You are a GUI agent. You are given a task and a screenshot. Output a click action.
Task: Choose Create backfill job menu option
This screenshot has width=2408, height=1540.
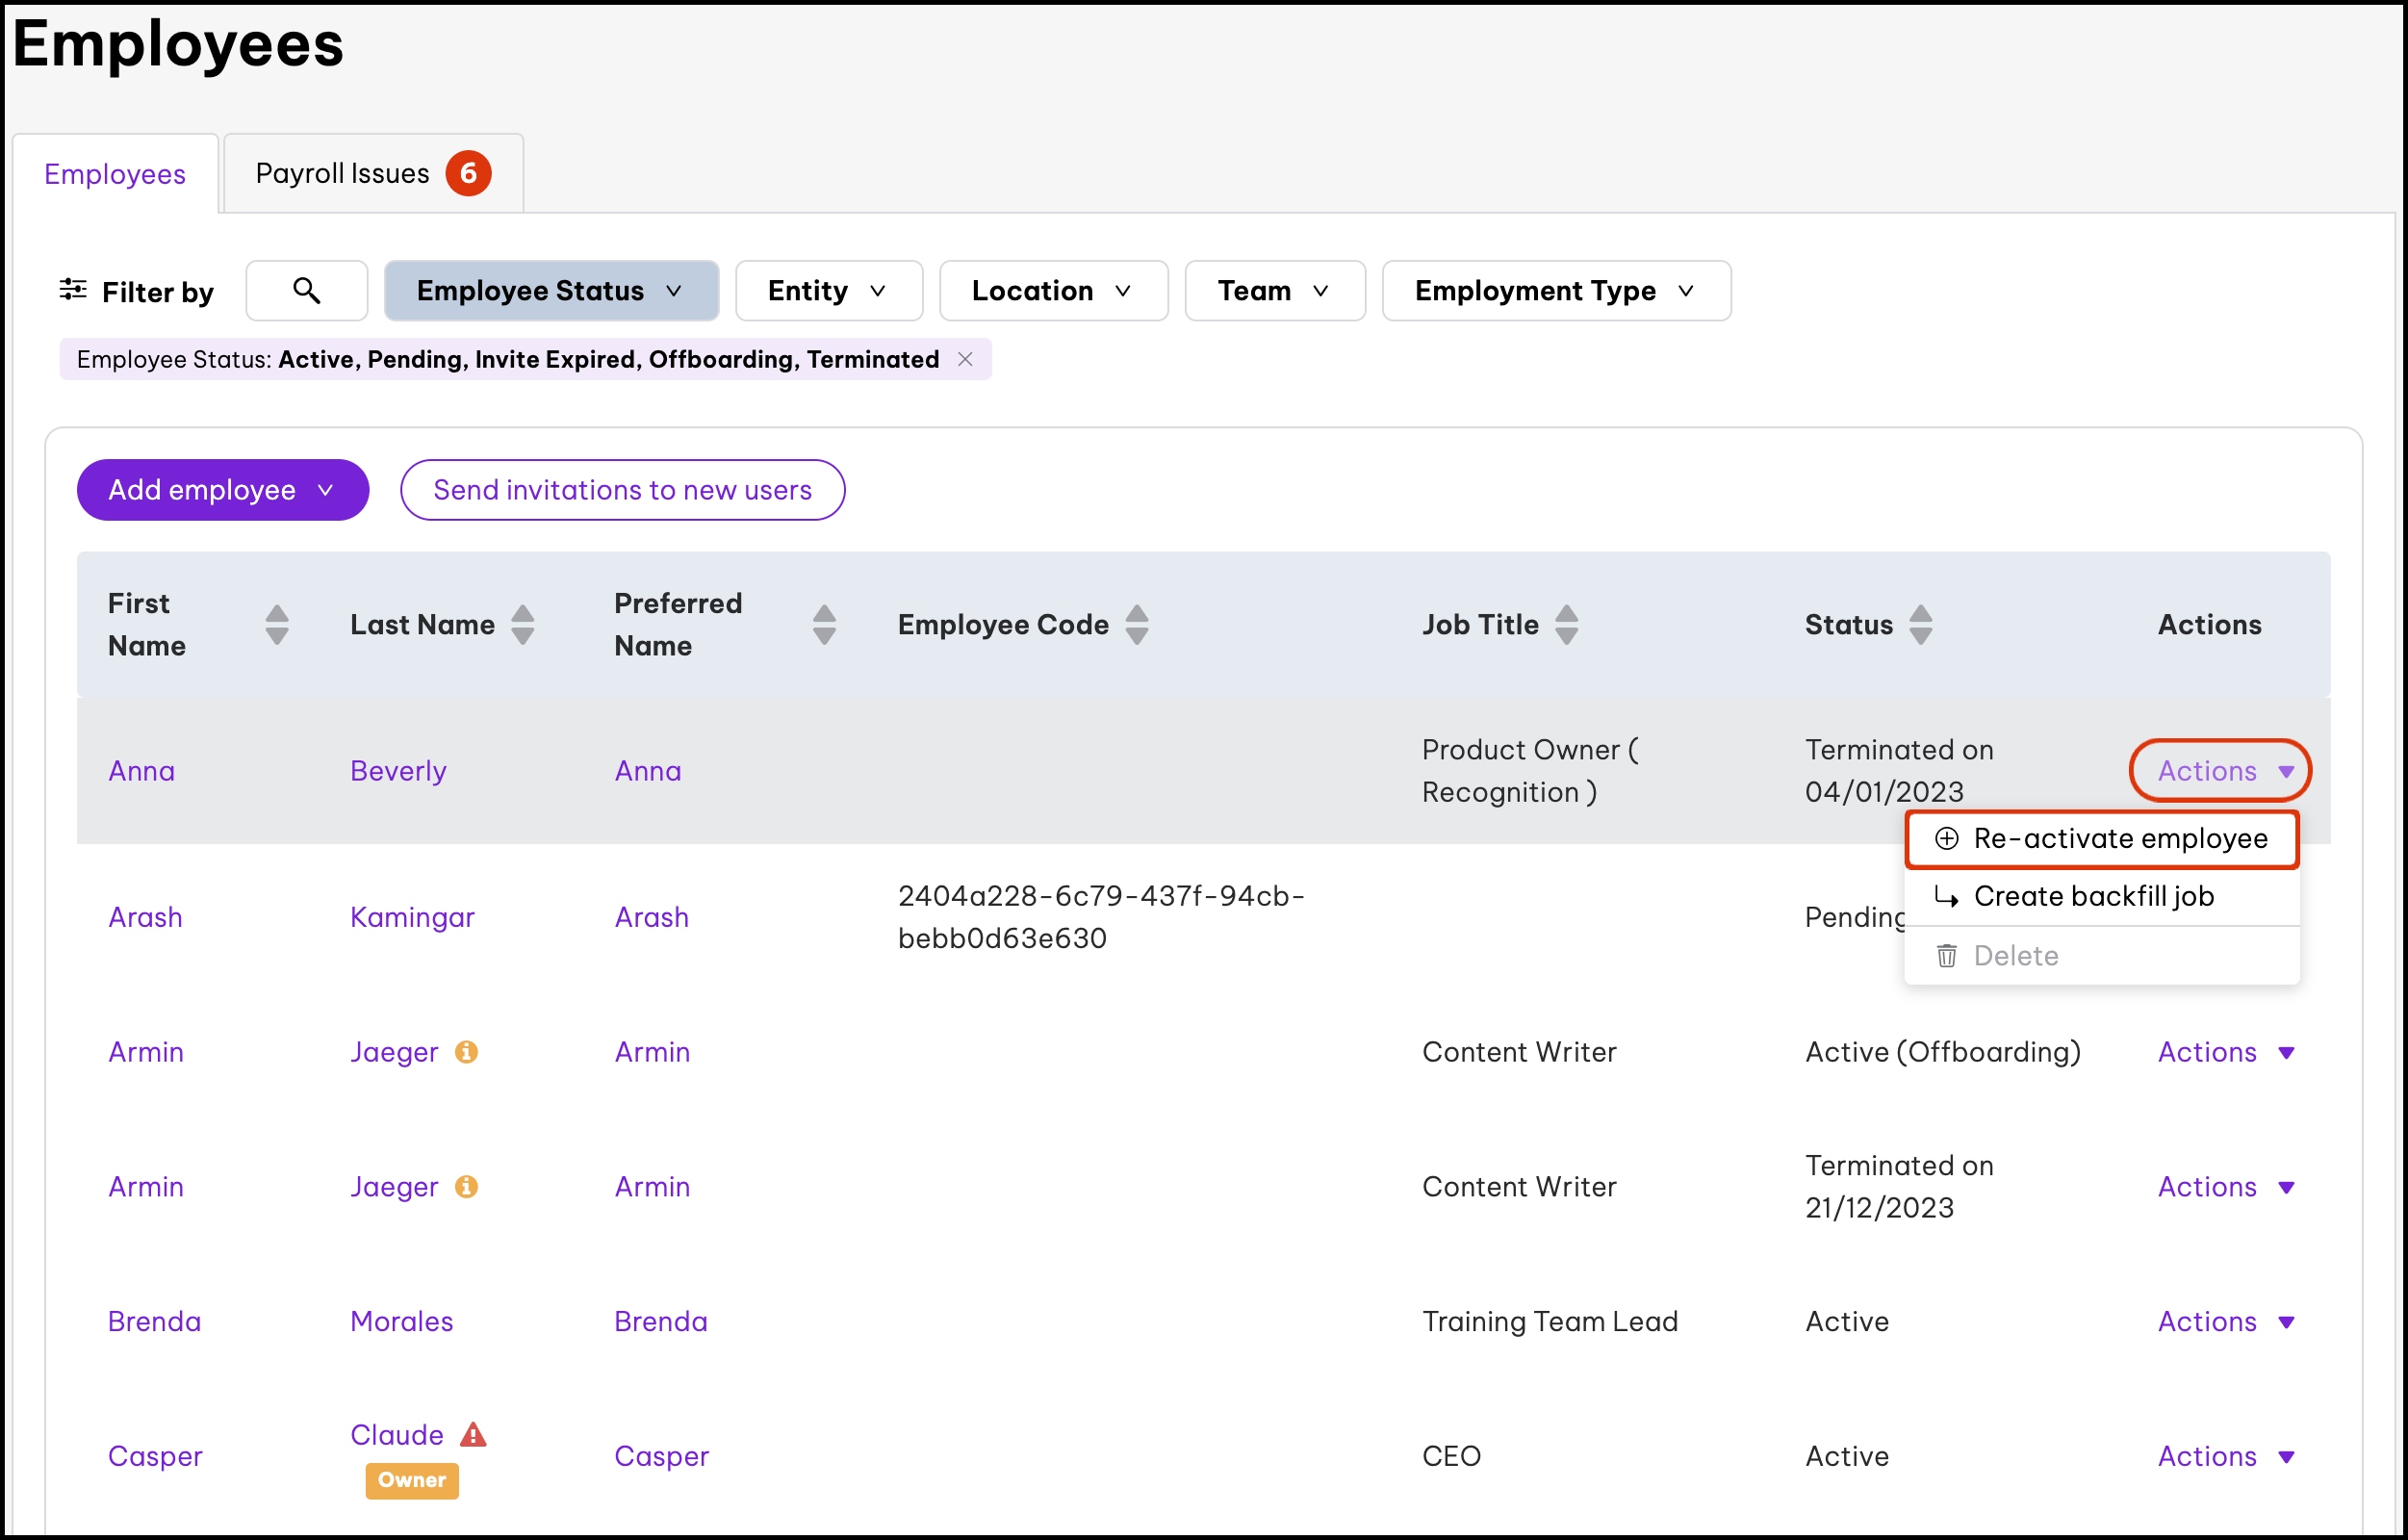tap(2093, 897)
